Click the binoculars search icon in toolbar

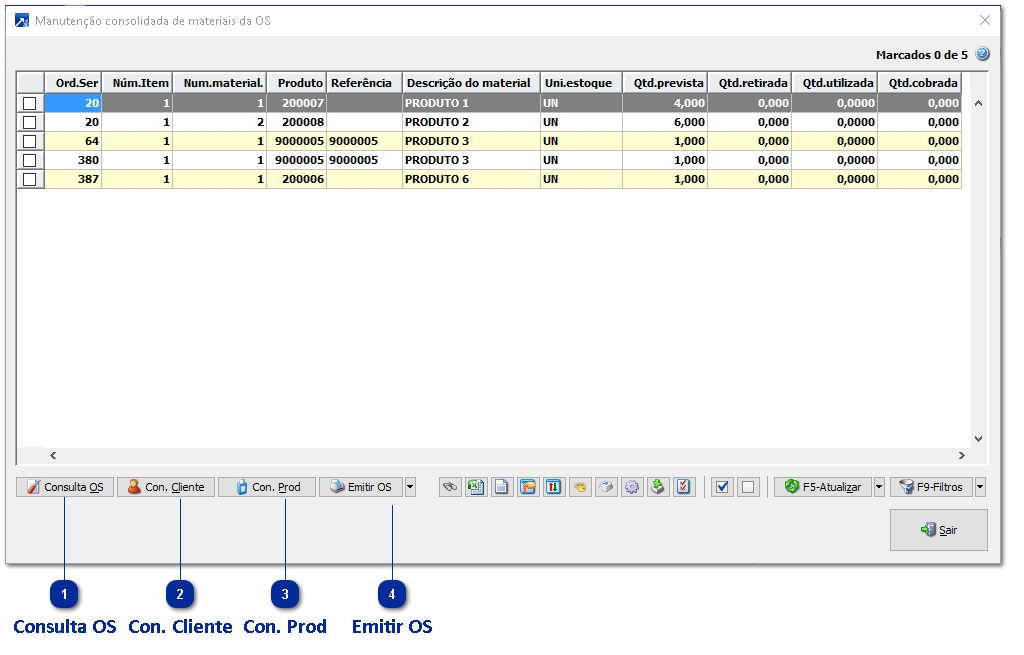point(450,487)
